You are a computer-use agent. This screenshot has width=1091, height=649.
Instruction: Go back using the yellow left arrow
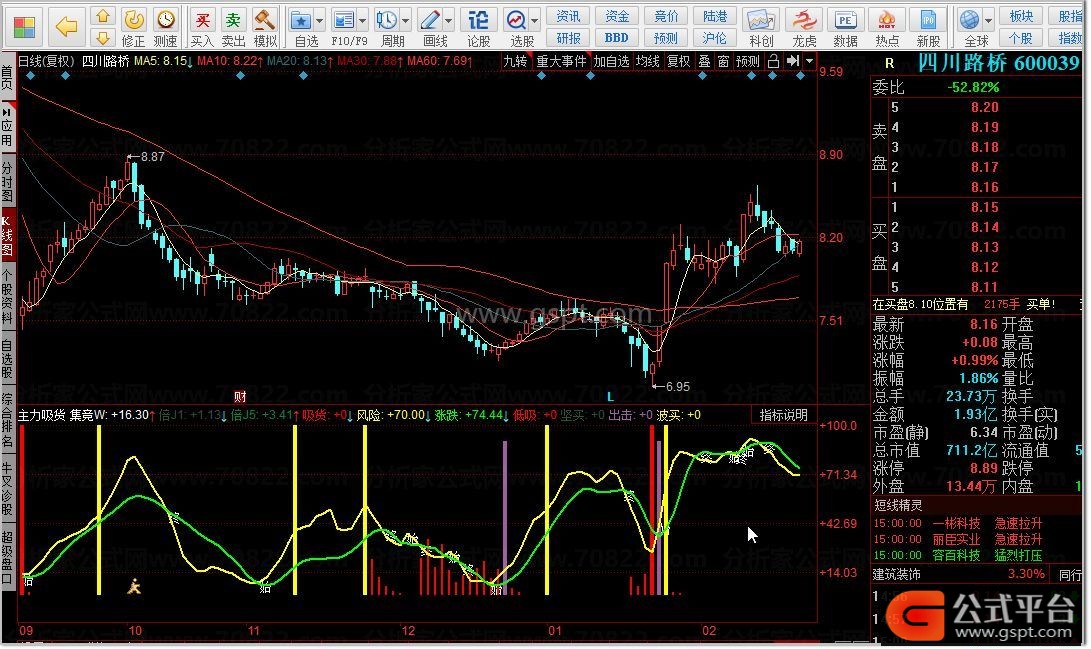click(66, 26)
